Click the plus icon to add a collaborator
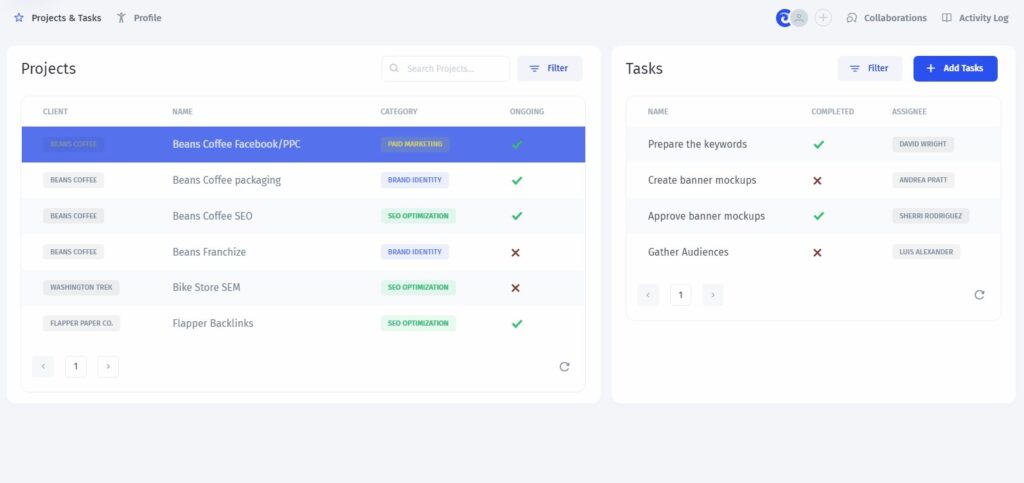 click(x=824, y=18)
